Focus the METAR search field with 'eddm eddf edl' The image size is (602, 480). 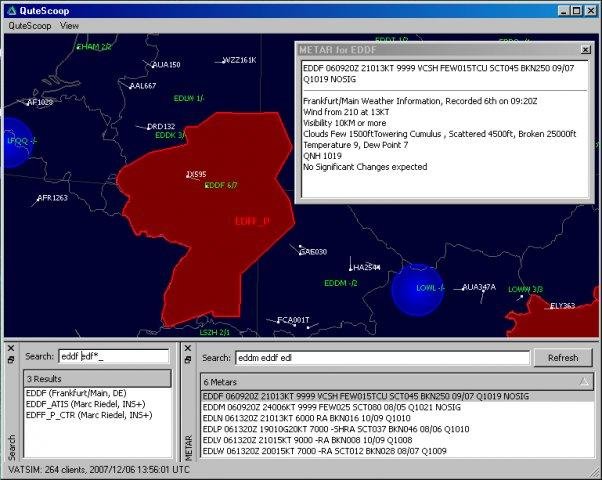[x=382, y=358]
